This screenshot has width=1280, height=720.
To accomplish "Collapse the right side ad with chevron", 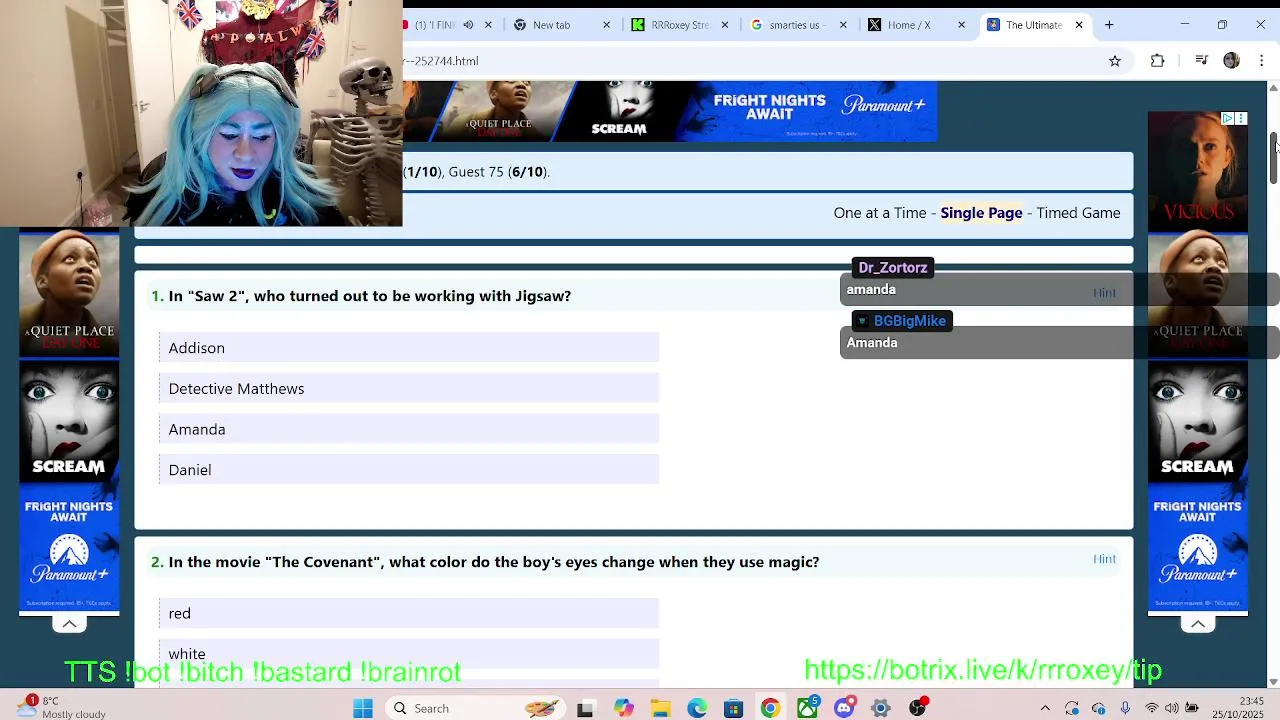I will 1198,624.
